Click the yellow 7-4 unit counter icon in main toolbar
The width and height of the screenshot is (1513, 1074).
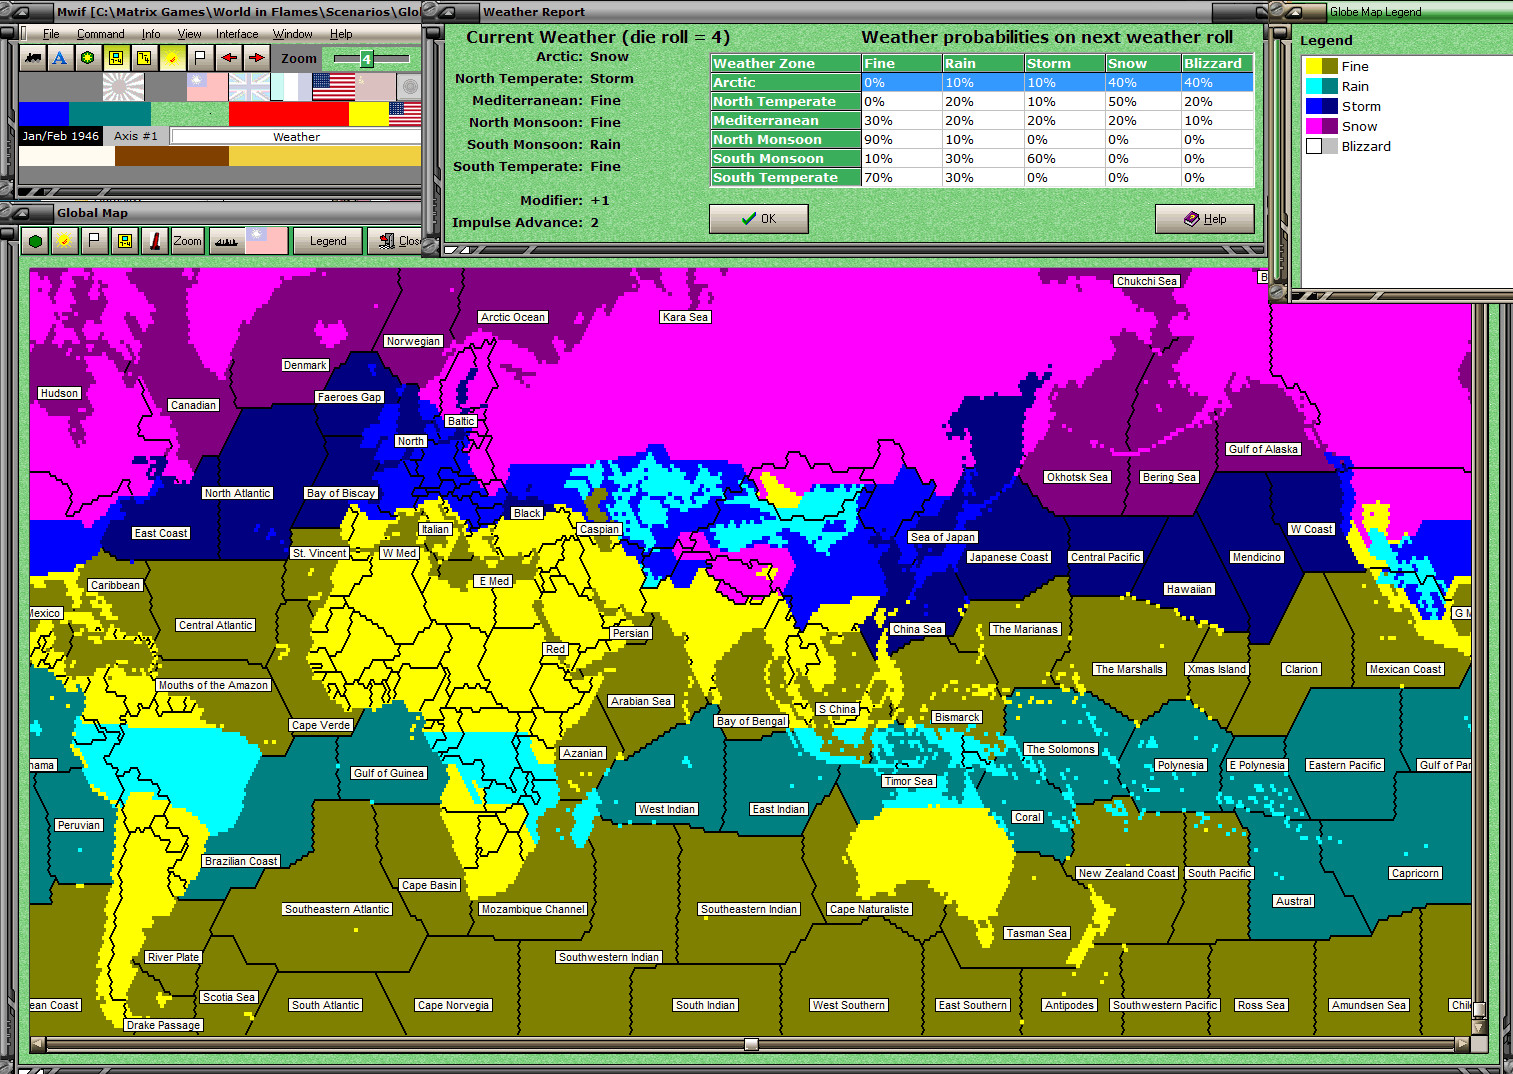pos(116,58)
